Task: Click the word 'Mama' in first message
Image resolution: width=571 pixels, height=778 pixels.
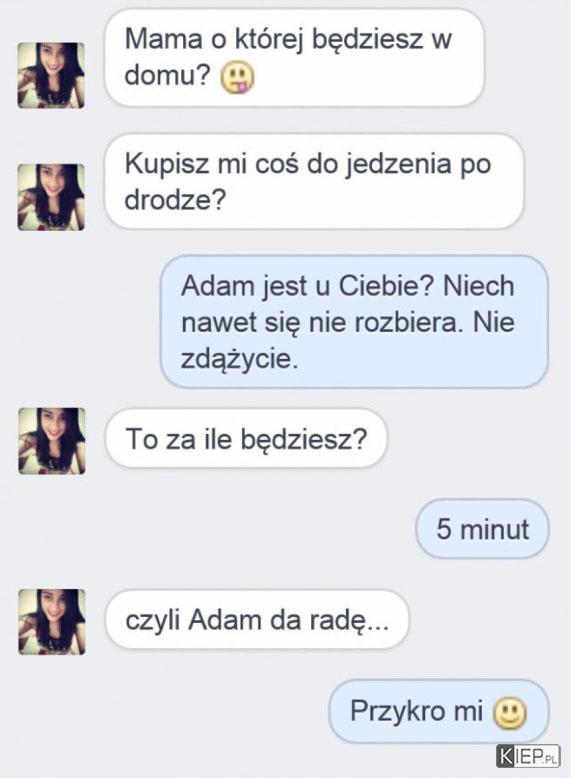Action: tap(163, 39)
